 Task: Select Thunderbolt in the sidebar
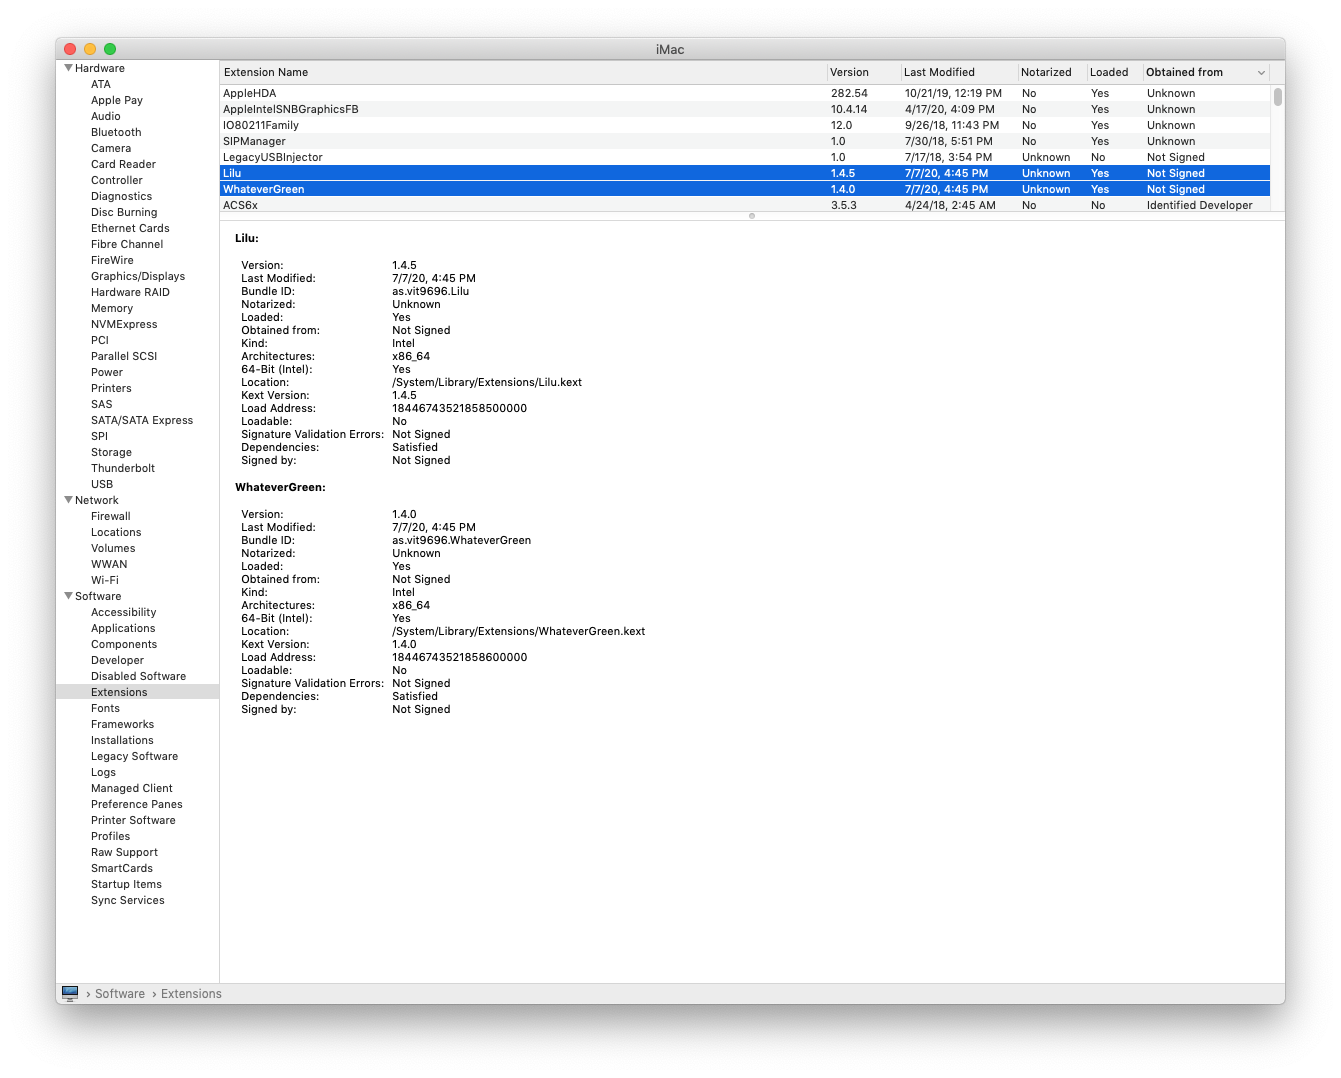[123, 468]
